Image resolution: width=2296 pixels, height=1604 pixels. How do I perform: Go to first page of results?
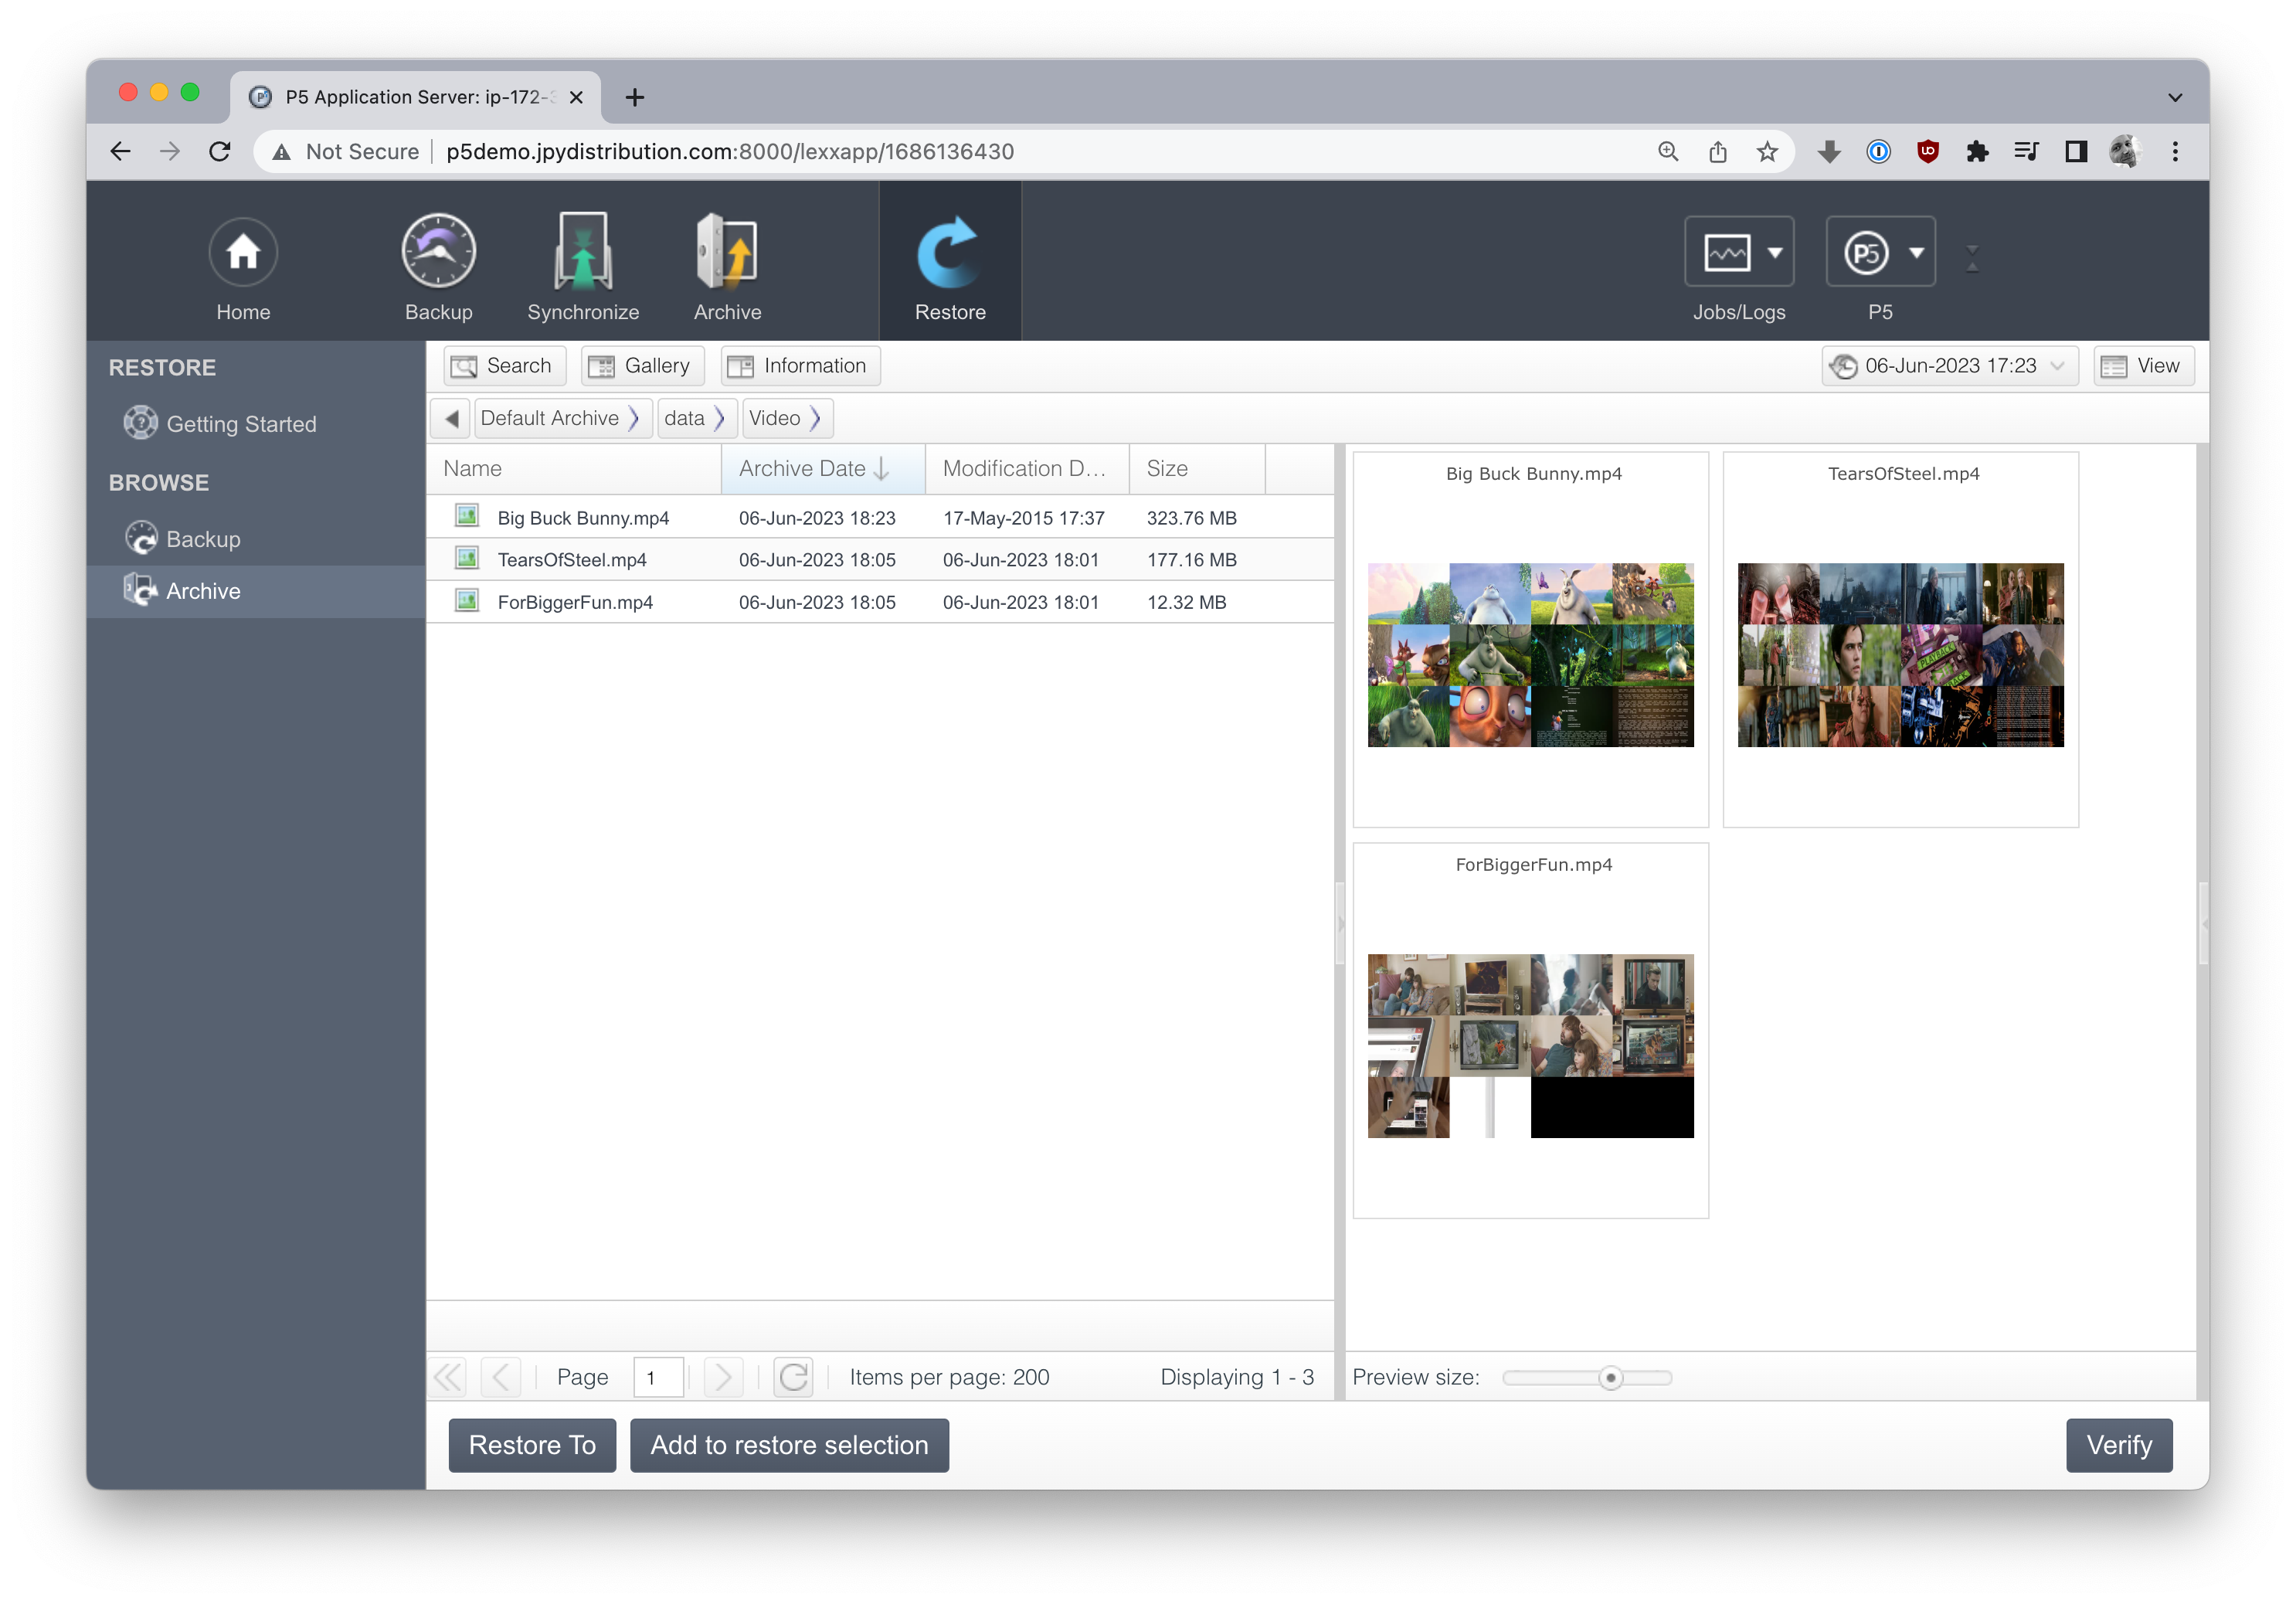(448, 1377)
